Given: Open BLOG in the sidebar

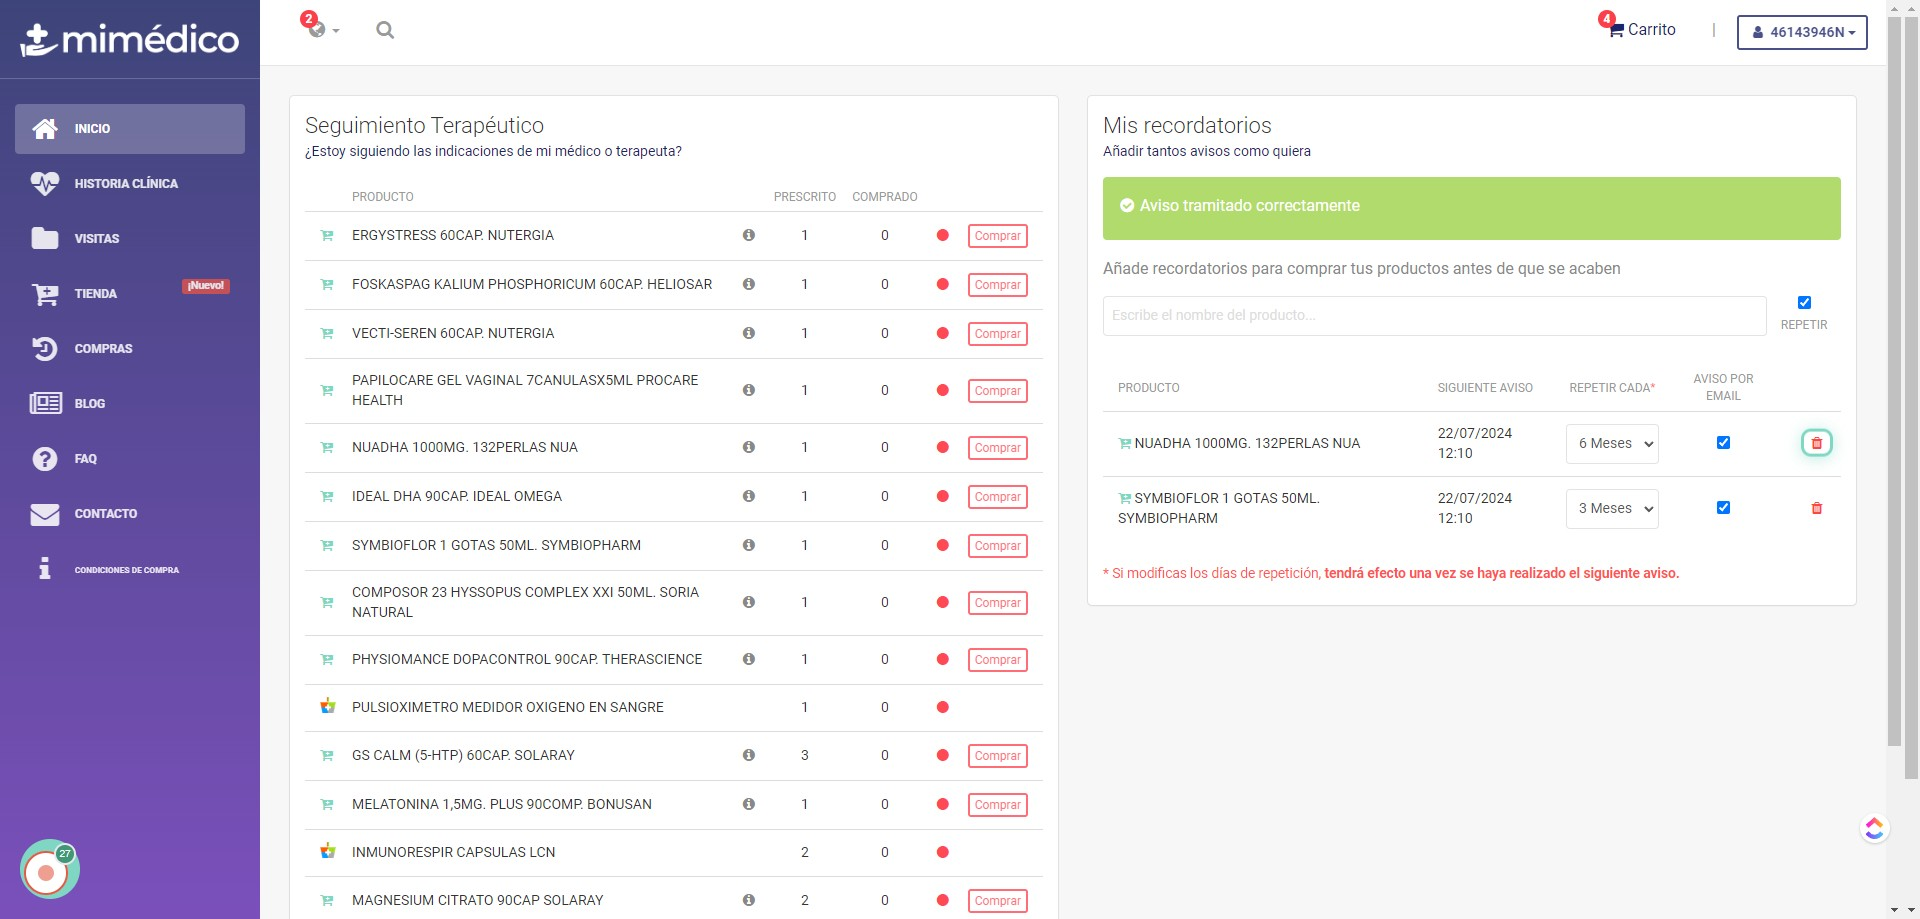Looking at the screenshot, I should (130, 404).
